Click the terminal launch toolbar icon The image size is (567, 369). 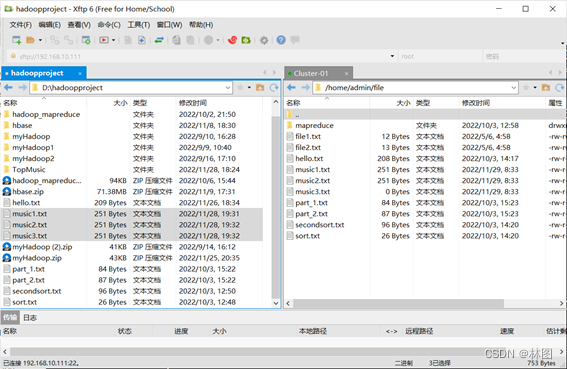tap(104, 40)
